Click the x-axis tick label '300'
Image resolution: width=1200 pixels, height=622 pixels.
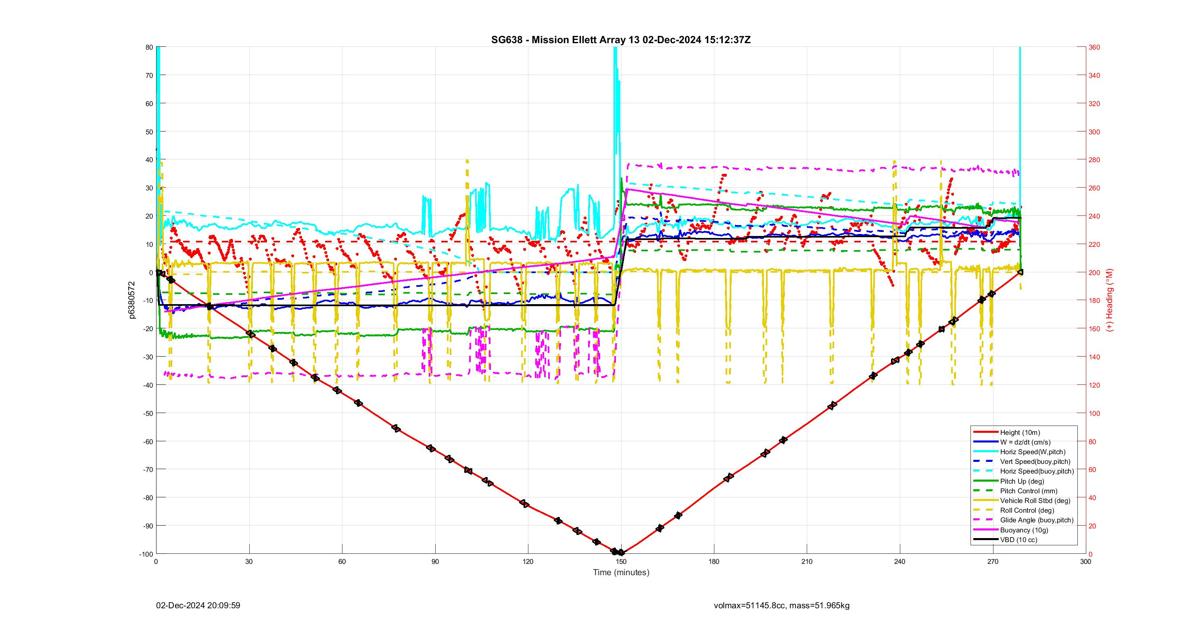click(1085, 562)
